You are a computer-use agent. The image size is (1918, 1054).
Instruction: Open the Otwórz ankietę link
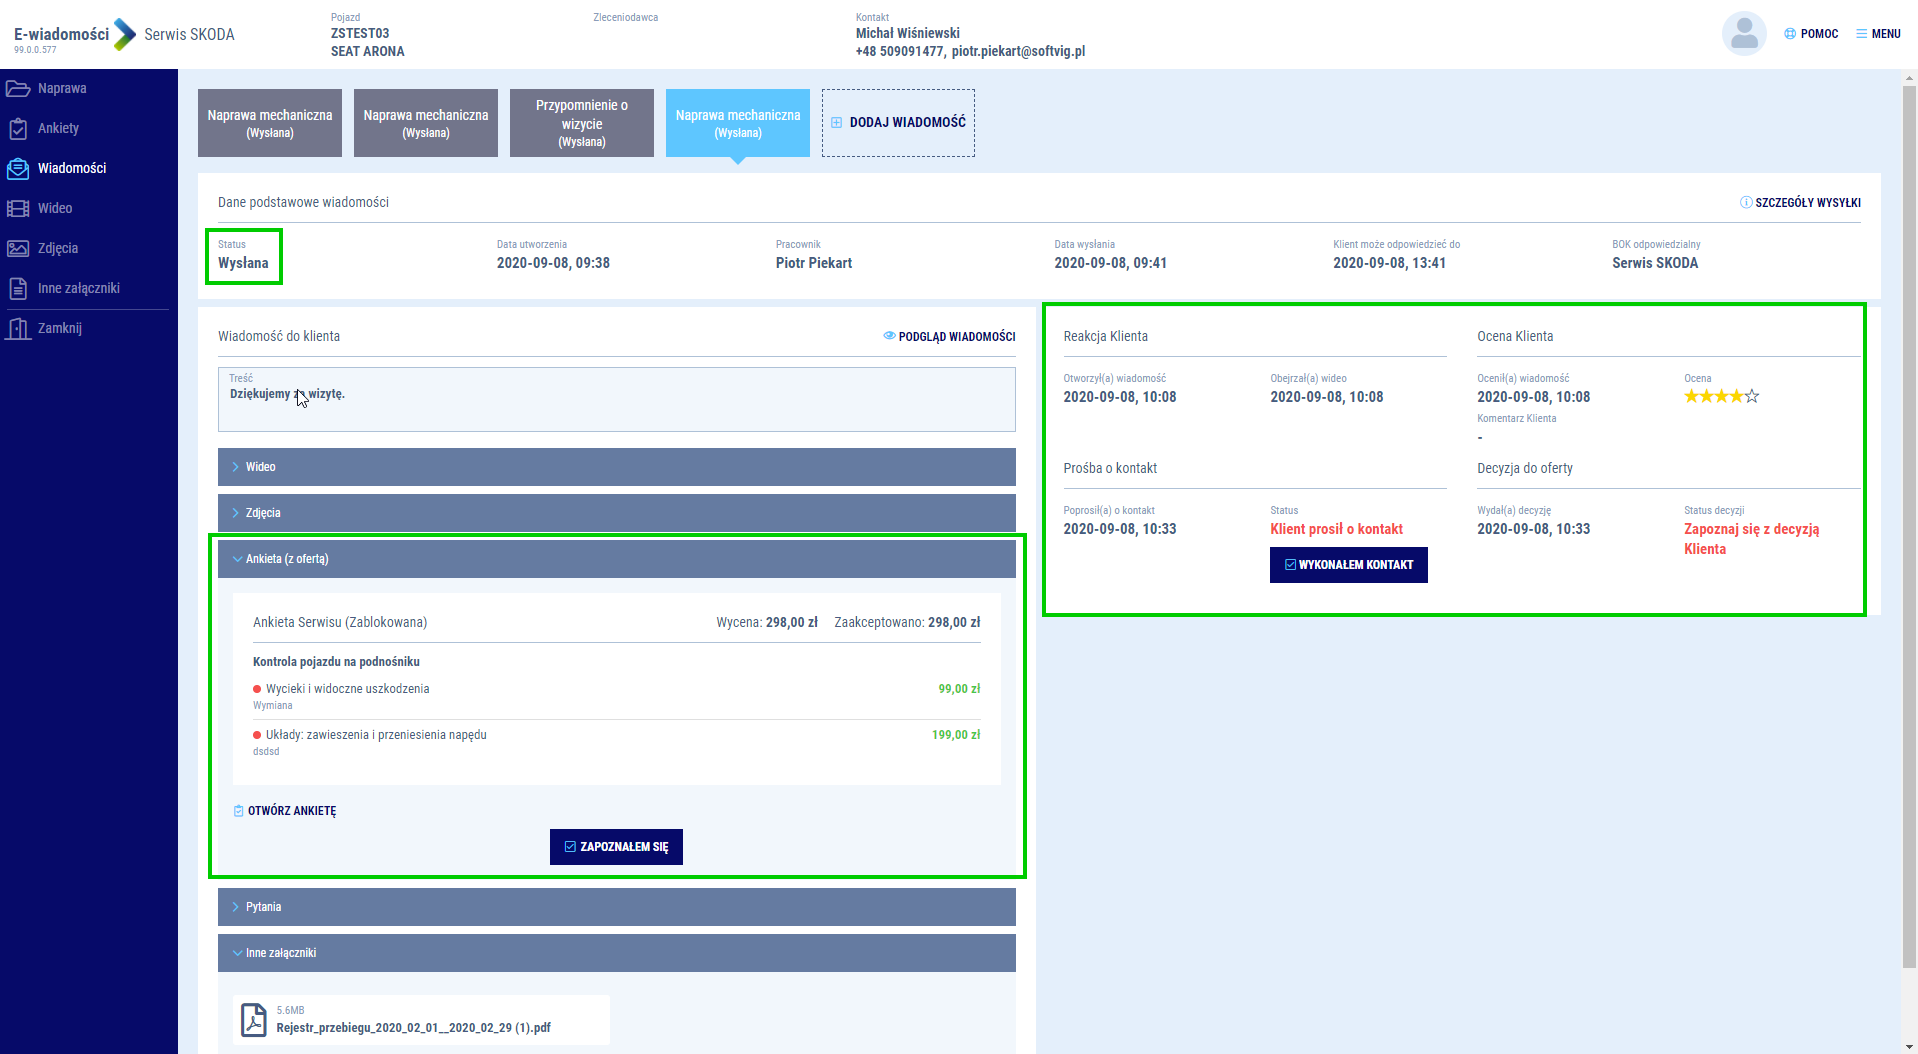click(x=291, y=811)
